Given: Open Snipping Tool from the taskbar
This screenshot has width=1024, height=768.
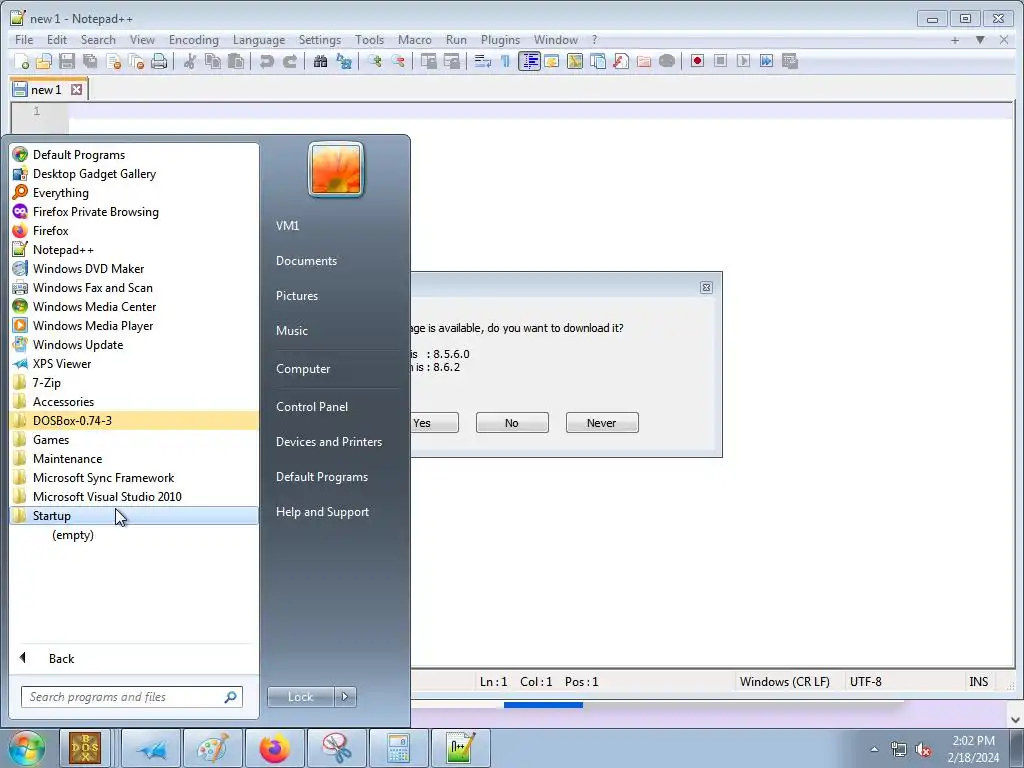Looking at the screenshot, I should click(x=336, y=748).
